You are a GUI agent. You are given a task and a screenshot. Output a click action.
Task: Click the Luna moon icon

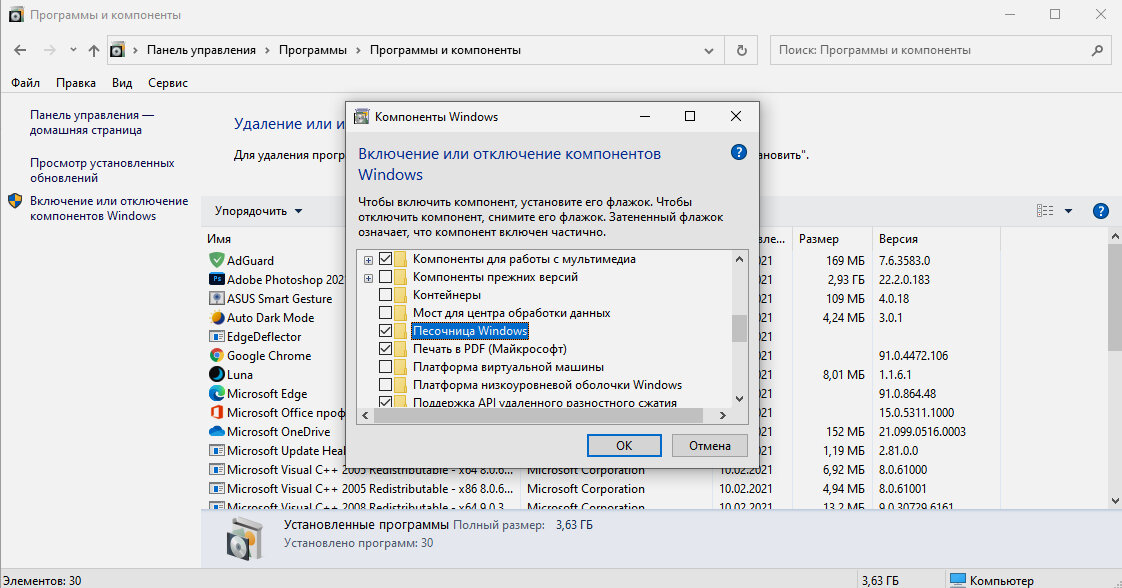pos(216,374)
